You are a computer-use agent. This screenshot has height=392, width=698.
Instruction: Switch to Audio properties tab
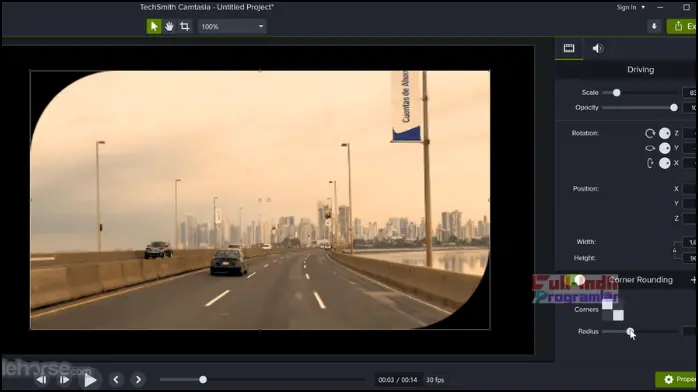click(x=598, y=48)
